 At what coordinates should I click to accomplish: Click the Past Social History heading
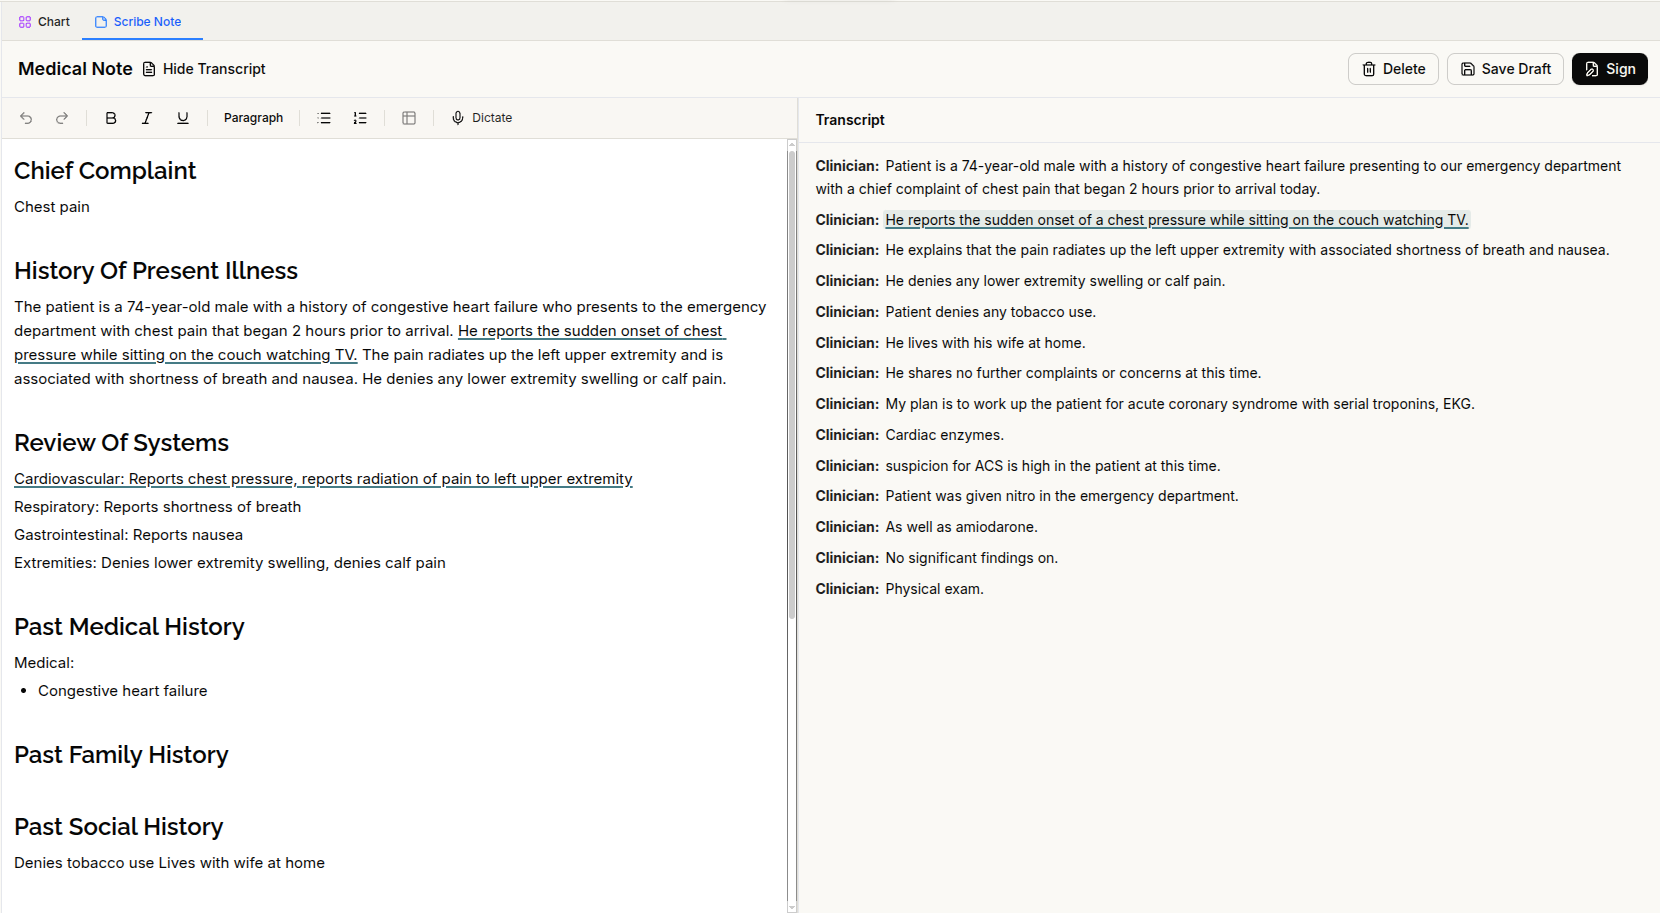point(119,827)
